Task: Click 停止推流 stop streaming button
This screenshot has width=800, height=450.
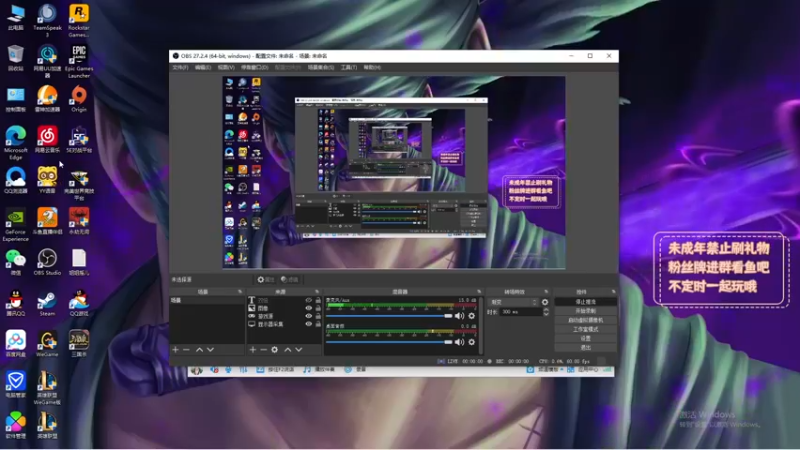Action: tap(585, 302)
